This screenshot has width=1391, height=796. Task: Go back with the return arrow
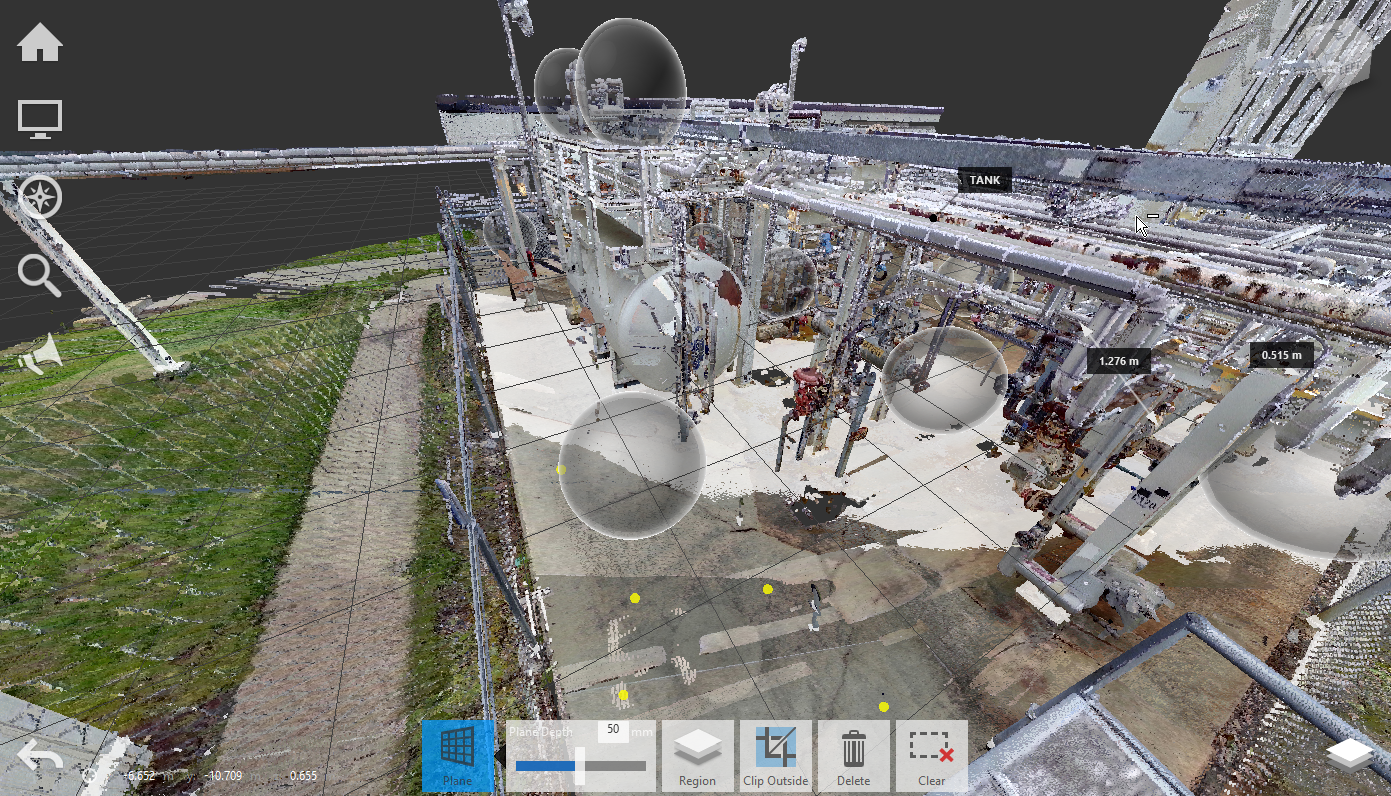[x=40, y=757]
